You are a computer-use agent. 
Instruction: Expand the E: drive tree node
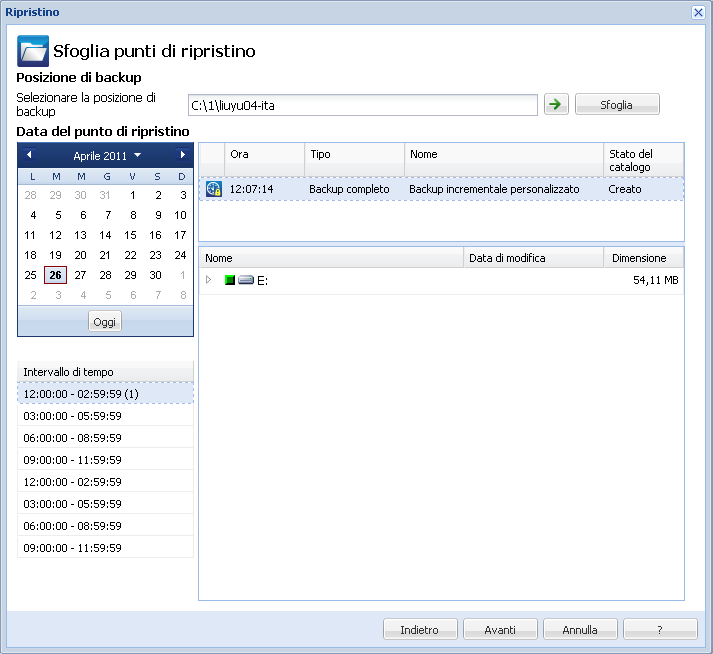[x=209, y=281]
